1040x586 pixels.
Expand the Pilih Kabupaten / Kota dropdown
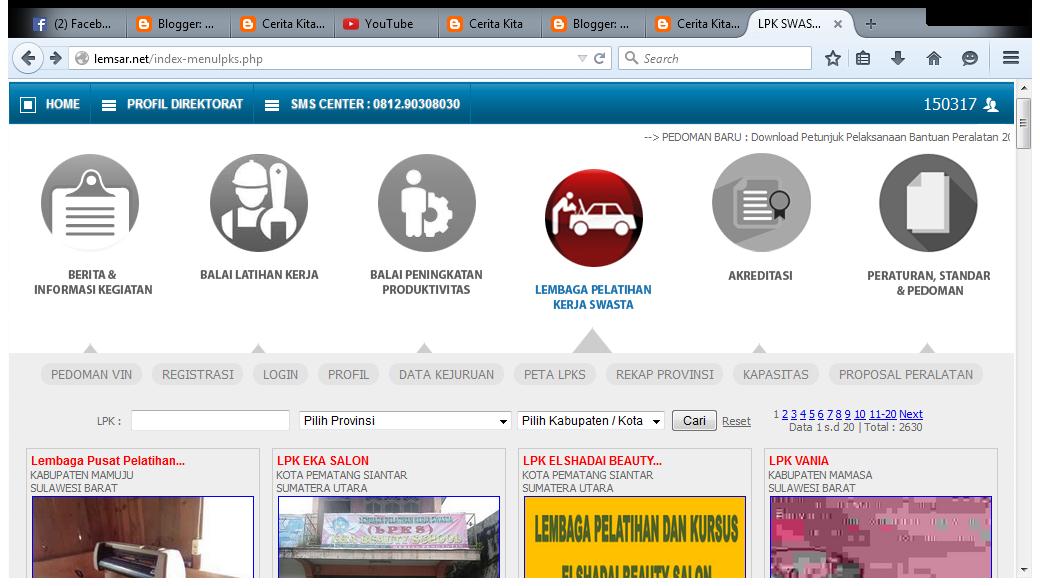[x=588, y=420]
